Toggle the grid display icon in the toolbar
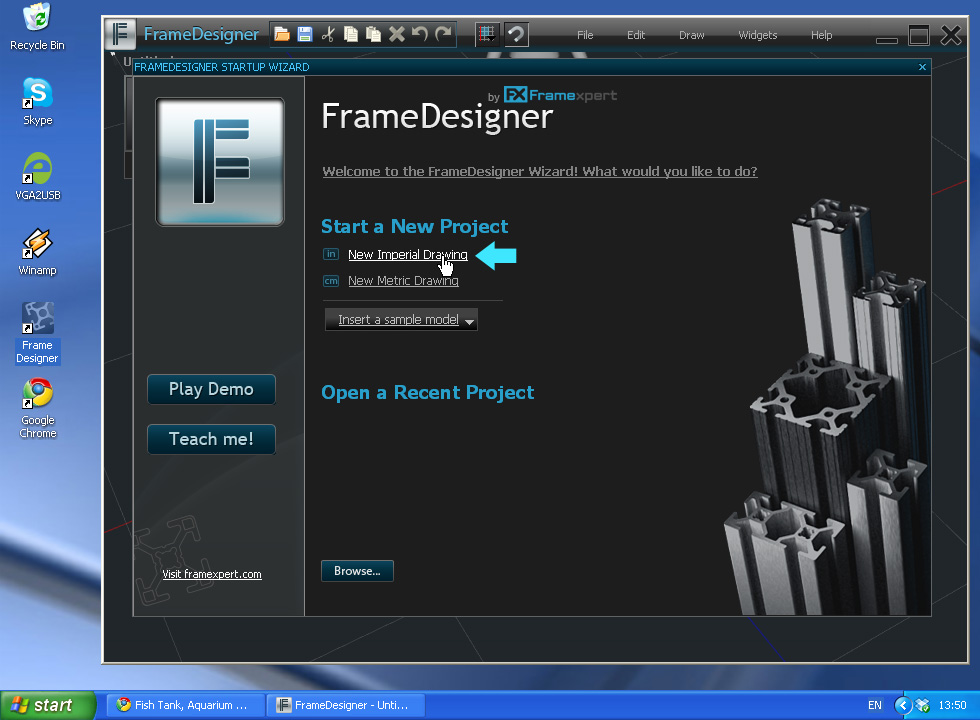Image resolution: width=980 pixels, height=720 pixels. pyautogui.click(x=487, y=34)
